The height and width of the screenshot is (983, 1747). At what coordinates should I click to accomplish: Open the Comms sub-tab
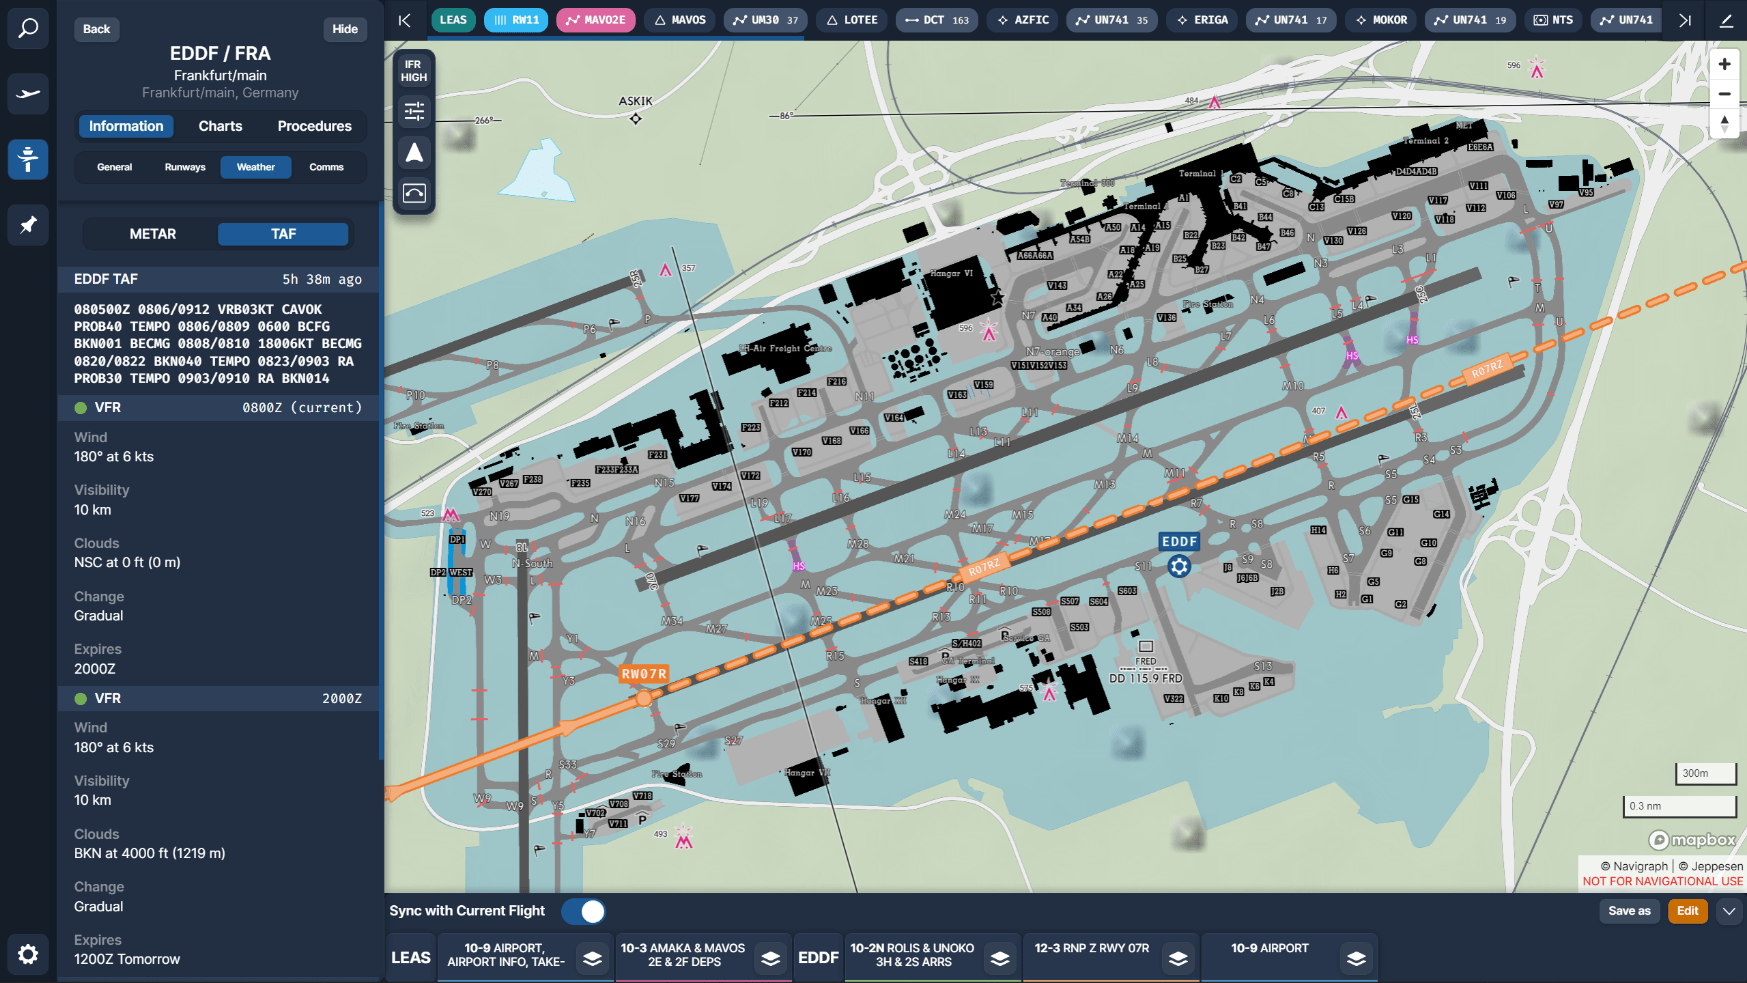[x=327, y=167]
